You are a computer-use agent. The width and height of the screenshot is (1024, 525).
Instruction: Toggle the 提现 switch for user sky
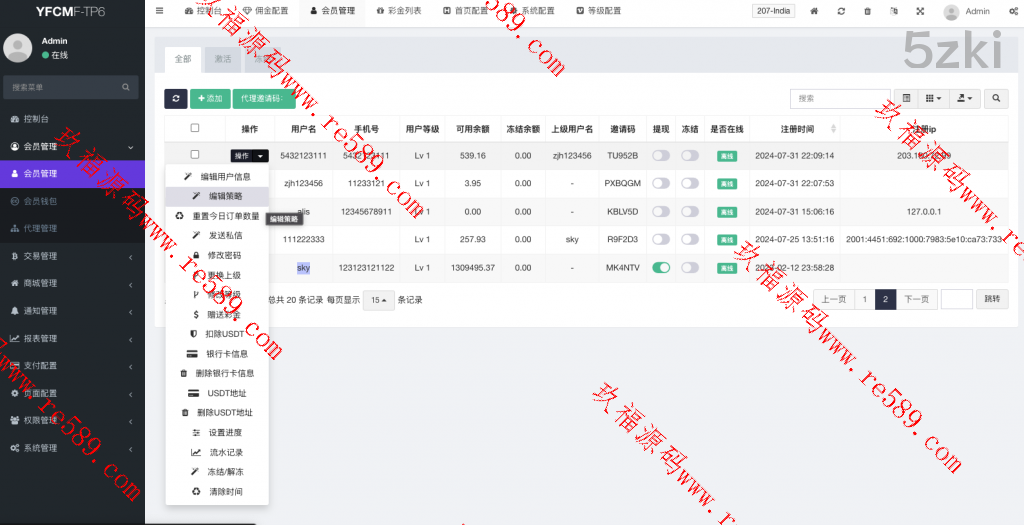(661, 268)
